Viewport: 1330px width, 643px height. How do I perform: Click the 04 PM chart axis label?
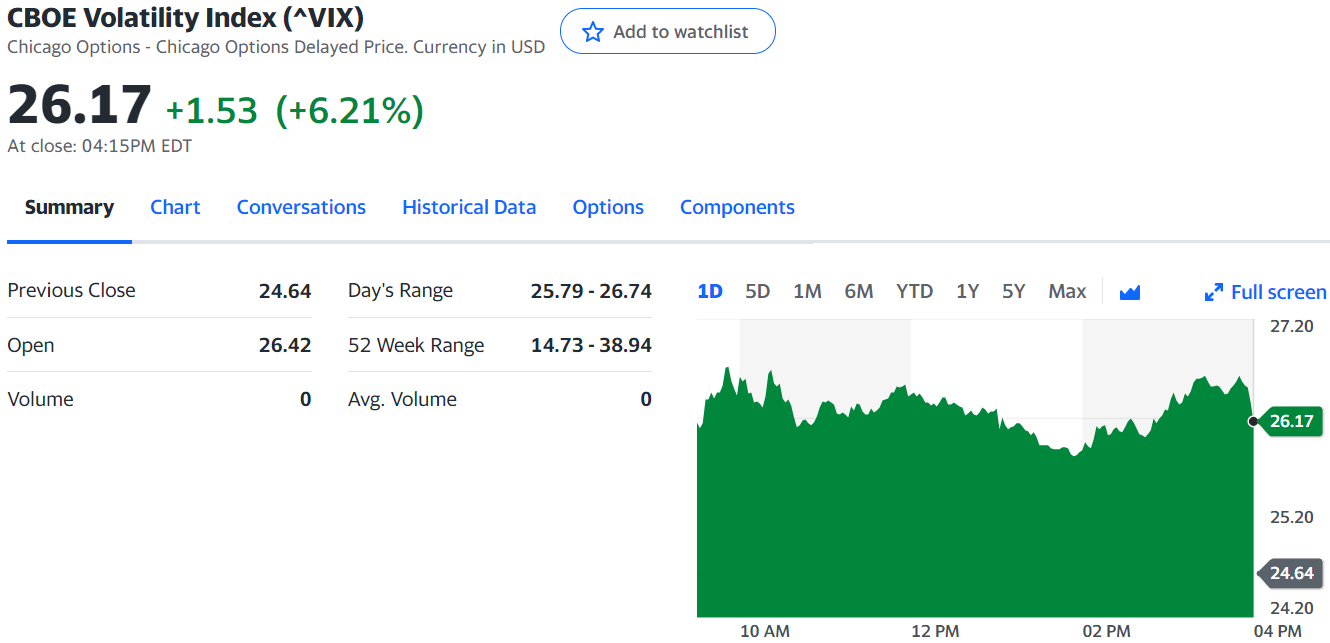pyautogui.click(x=1277, y=631)
